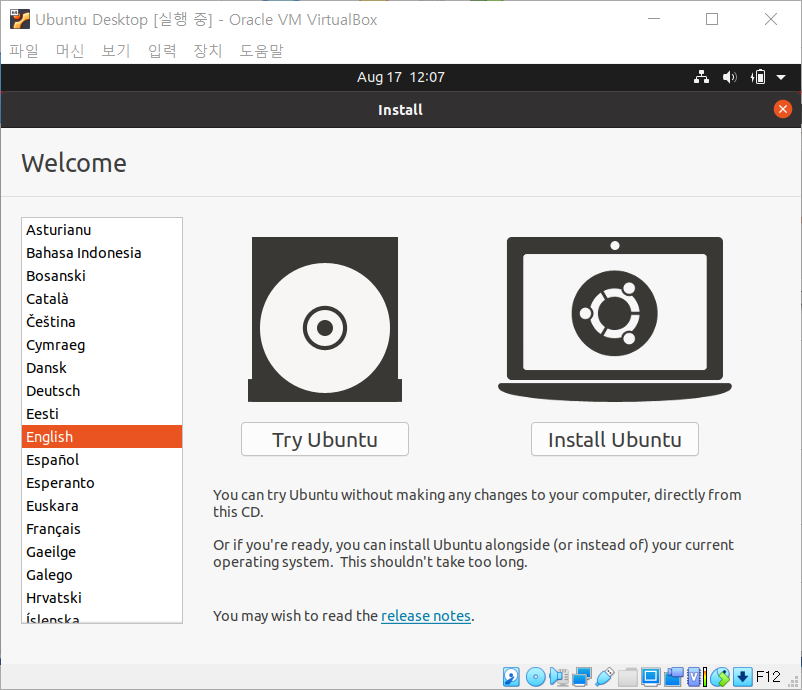802x690 pixels.
Task: Click the F12 host key label
Action: coord(768,677)
